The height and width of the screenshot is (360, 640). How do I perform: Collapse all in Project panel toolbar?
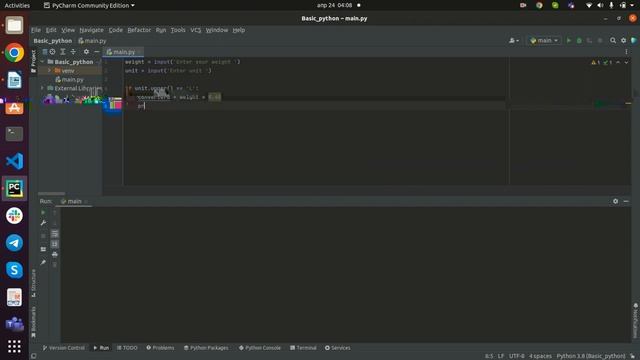(x=73, y=52)
